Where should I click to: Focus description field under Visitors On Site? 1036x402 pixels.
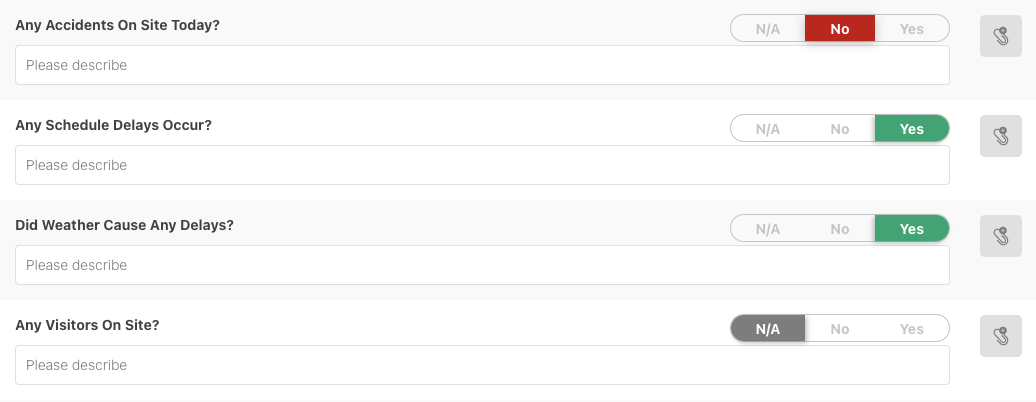tap(482, 365)
